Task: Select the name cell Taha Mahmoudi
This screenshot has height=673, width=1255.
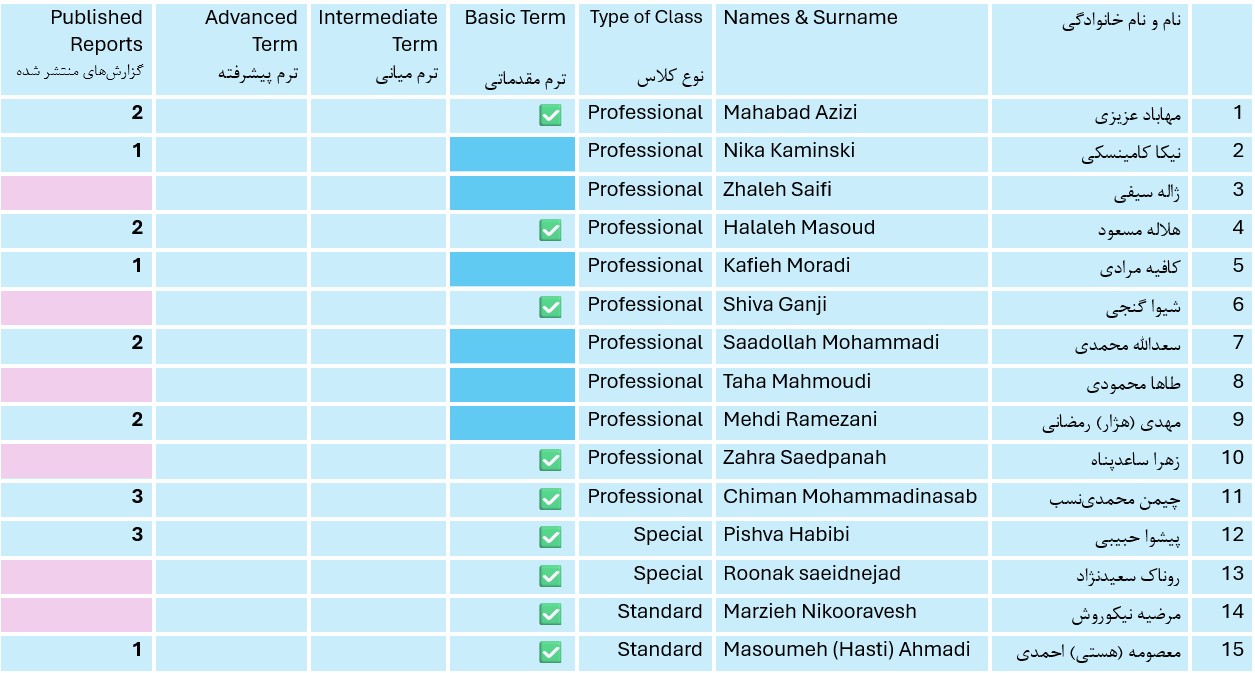Action: pos(852,383)
